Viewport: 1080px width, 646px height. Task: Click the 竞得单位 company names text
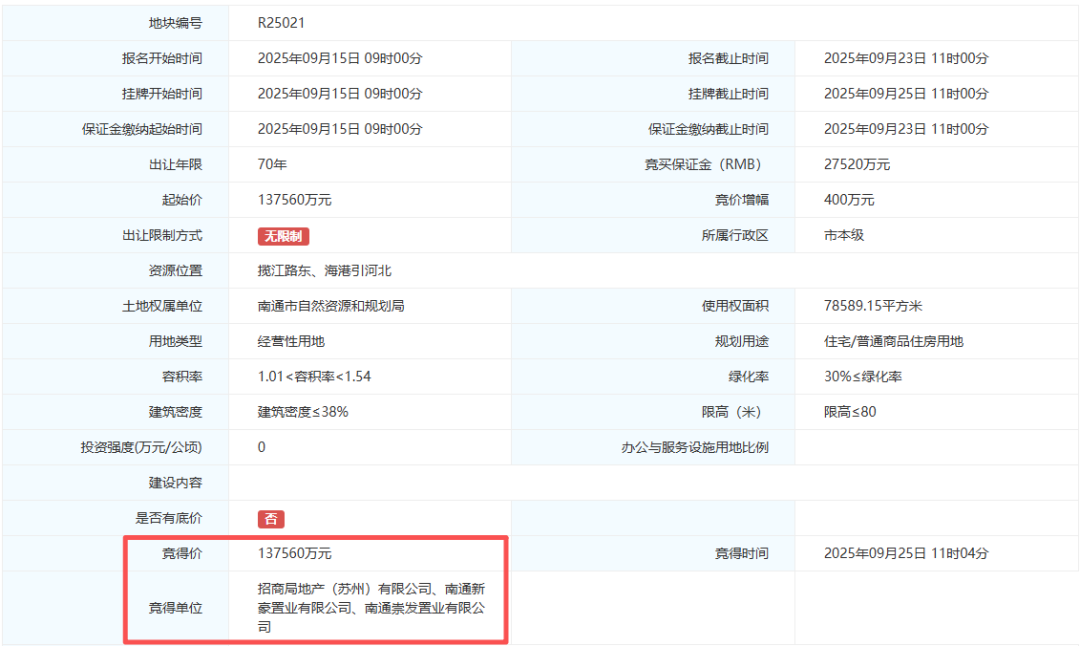tap(371, 607)
